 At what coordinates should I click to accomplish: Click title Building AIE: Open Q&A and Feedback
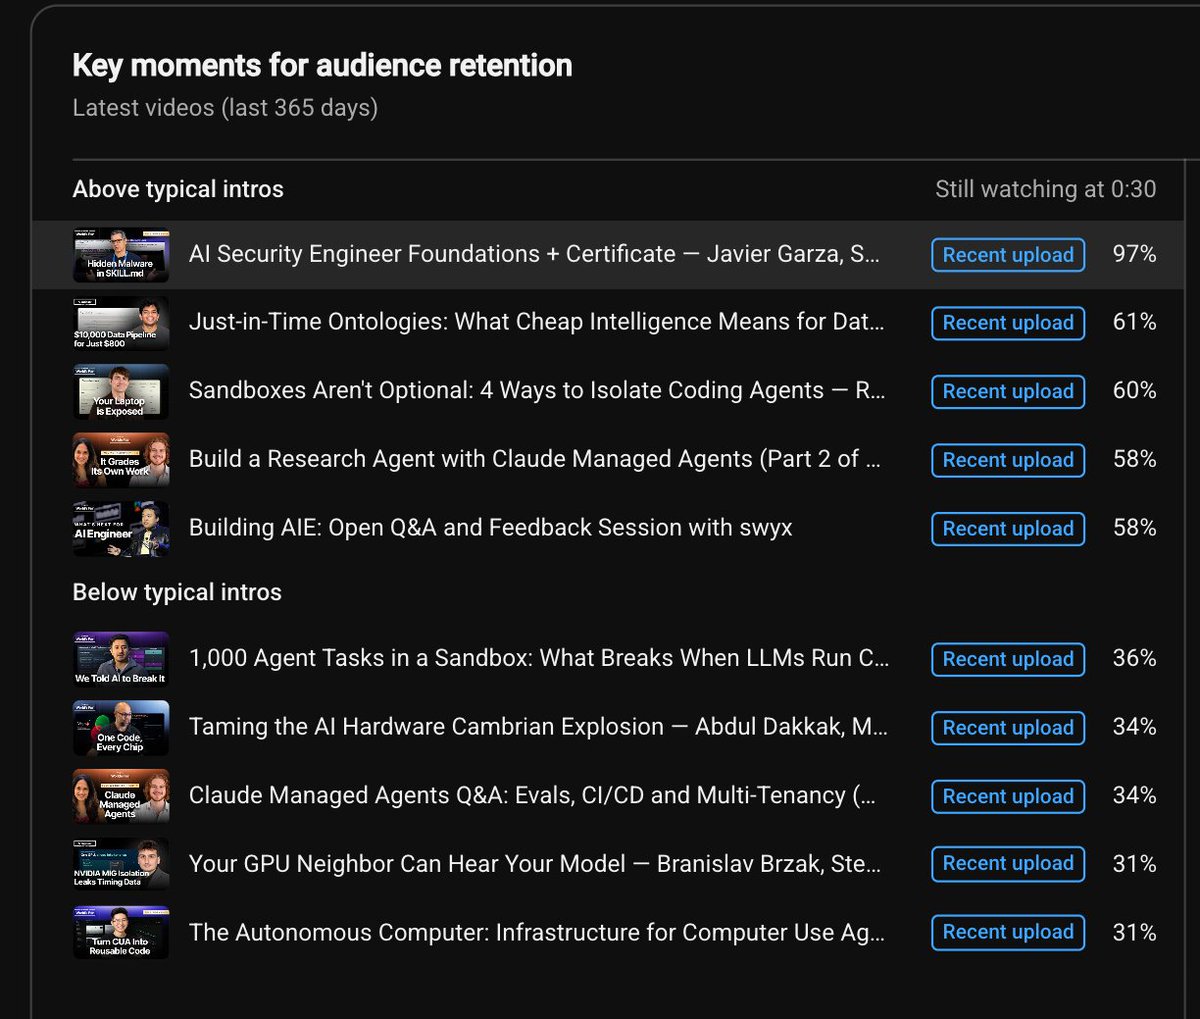click(491, 527)
